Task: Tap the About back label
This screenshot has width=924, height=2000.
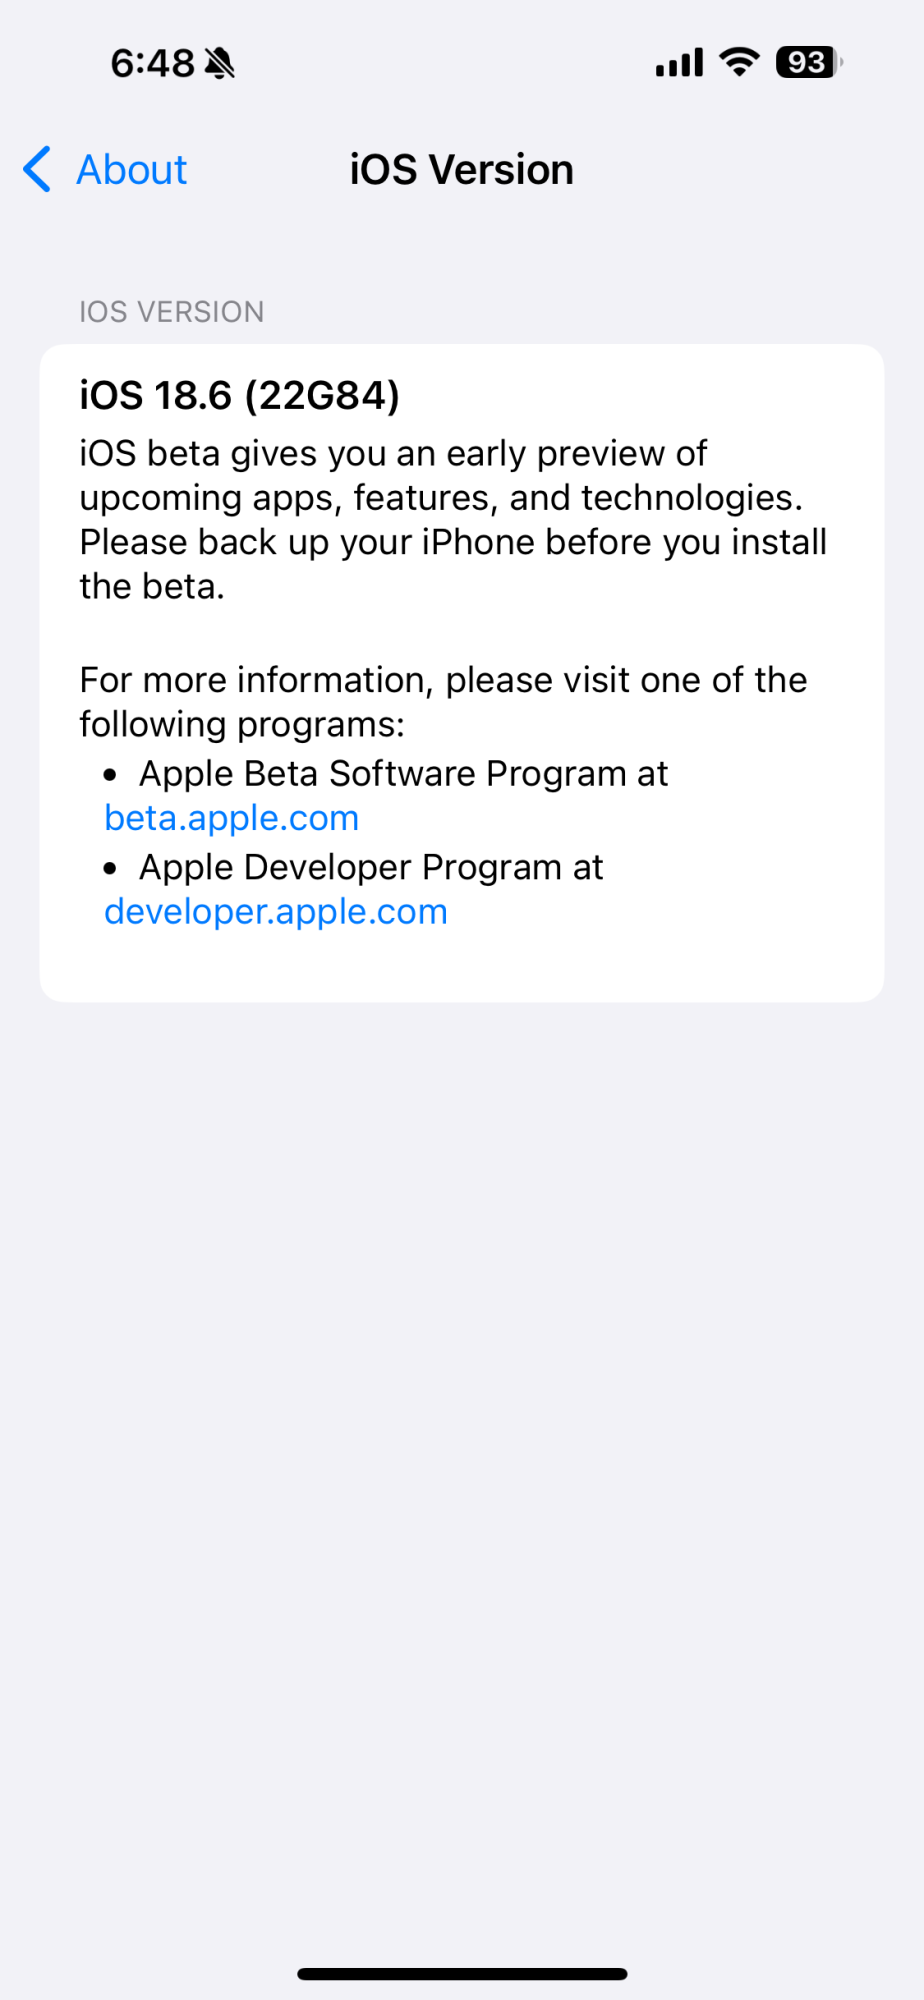Action: coord(132,170)
